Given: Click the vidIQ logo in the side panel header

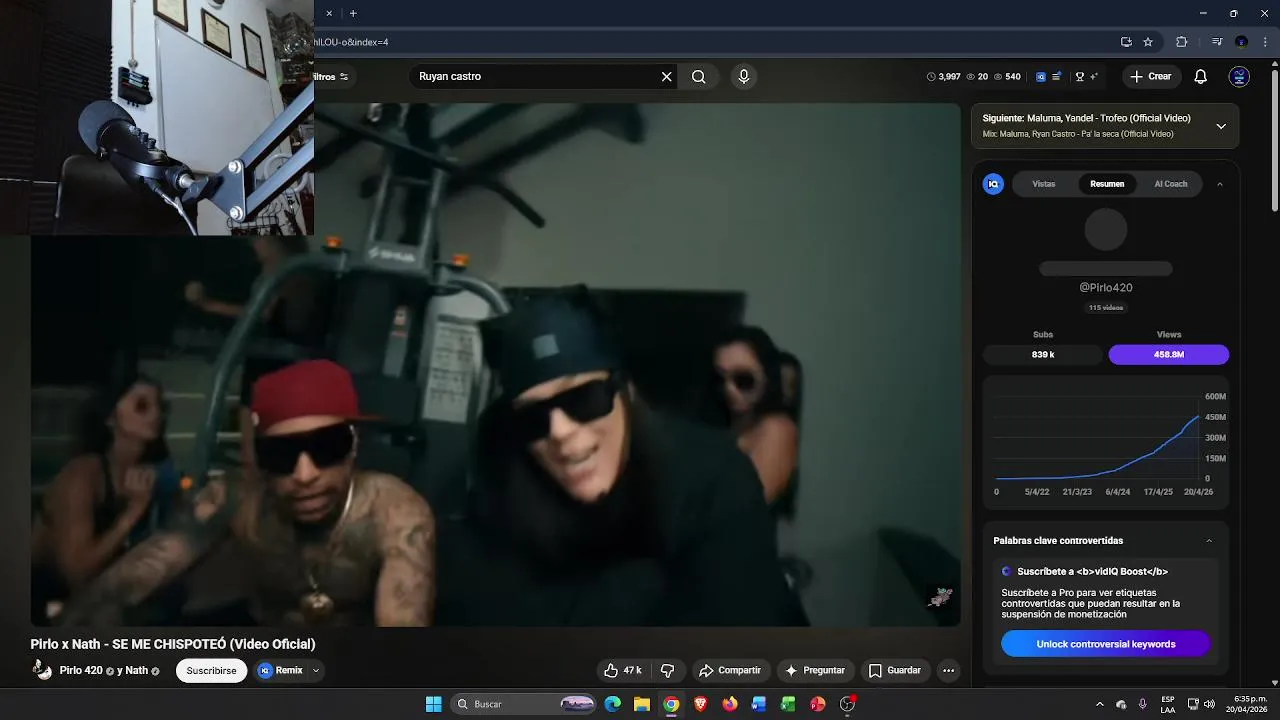Looking at the screenshot, I should coord(993,184).
